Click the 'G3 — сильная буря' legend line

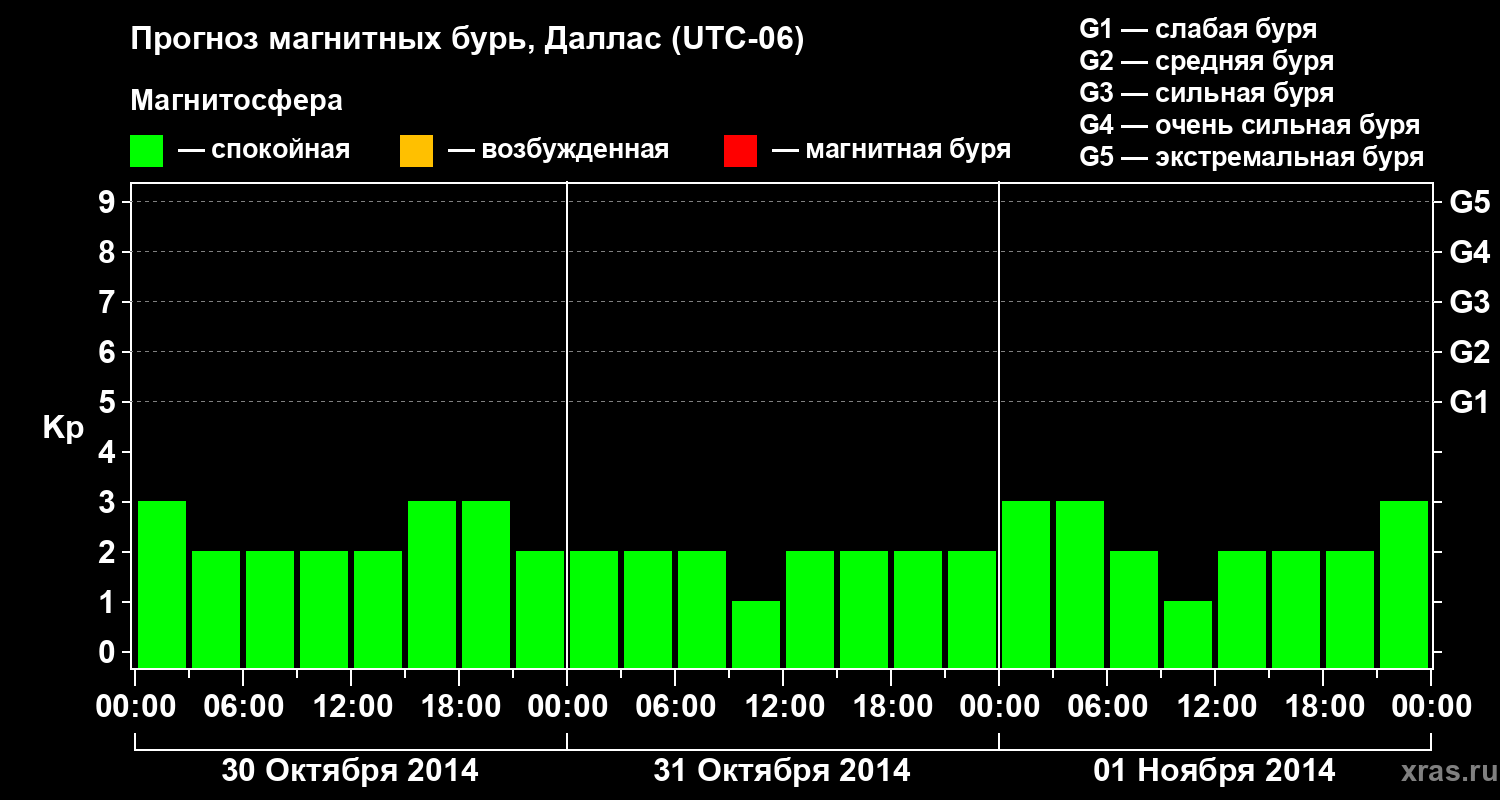1206,93
